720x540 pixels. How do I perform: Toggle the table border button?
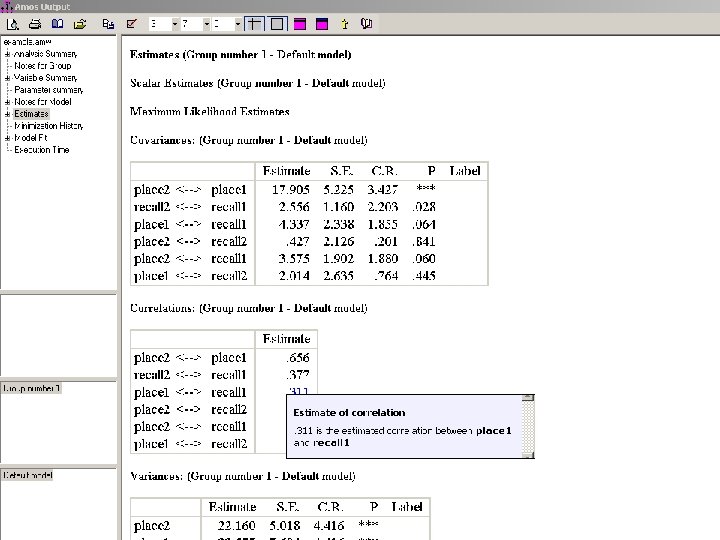(277, 24)
